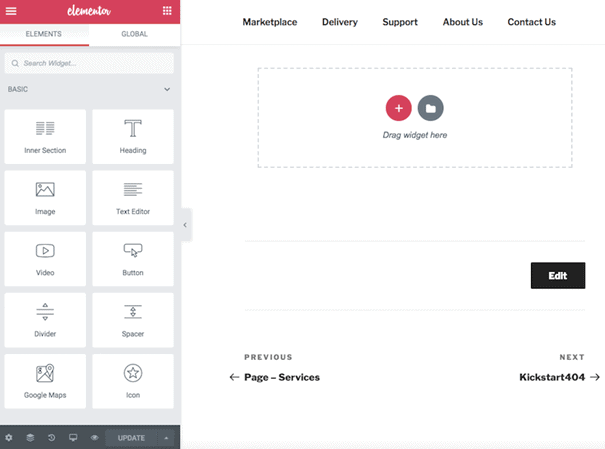The image size is (605, 449).
Task: Click the PREVIOUS navigation label
Action: (x=268, y=357)
